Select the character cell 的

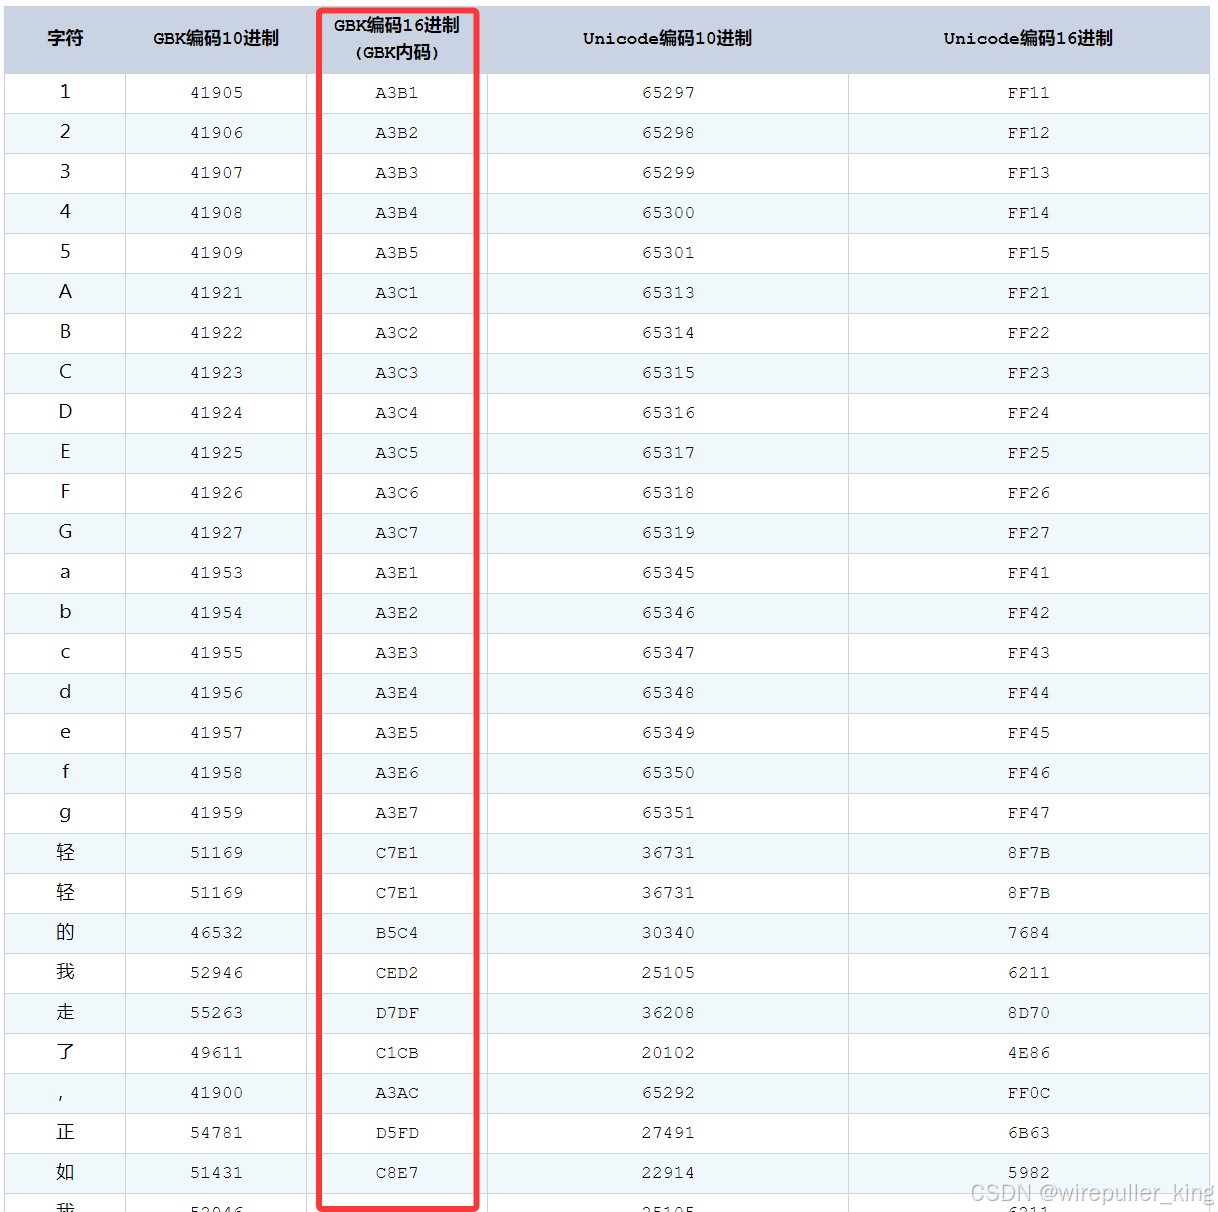coord(65,933)
